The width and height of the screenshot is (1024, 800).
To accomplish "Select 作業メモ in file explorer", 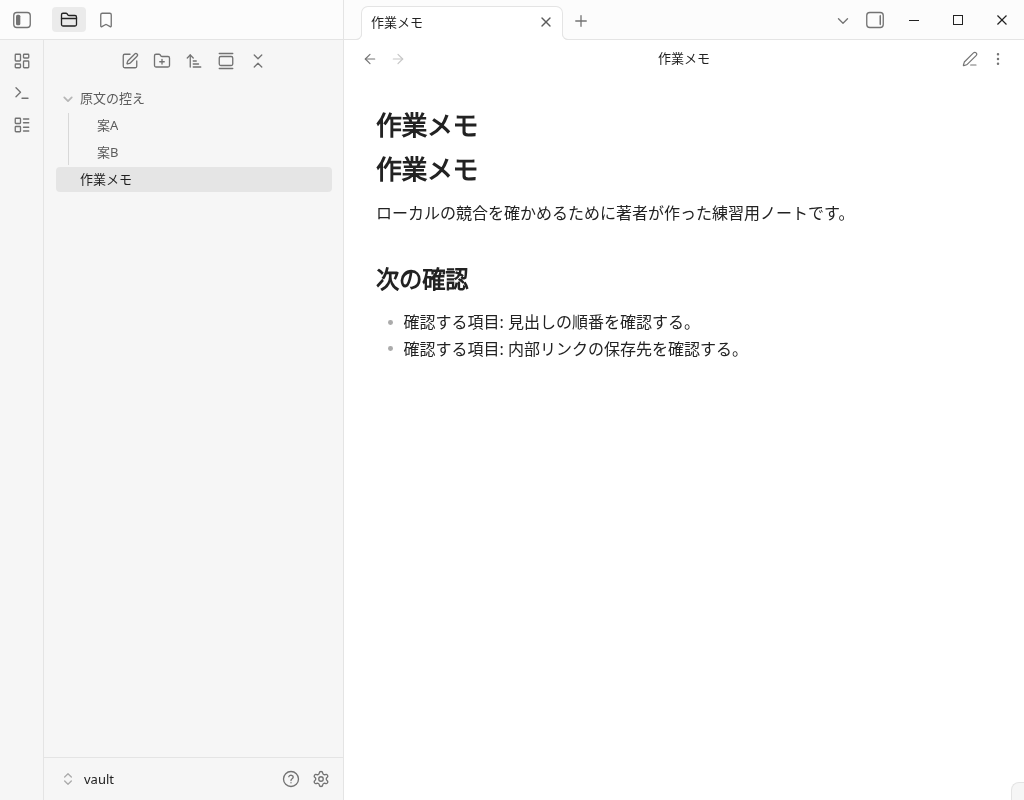I will pos(194,180).
